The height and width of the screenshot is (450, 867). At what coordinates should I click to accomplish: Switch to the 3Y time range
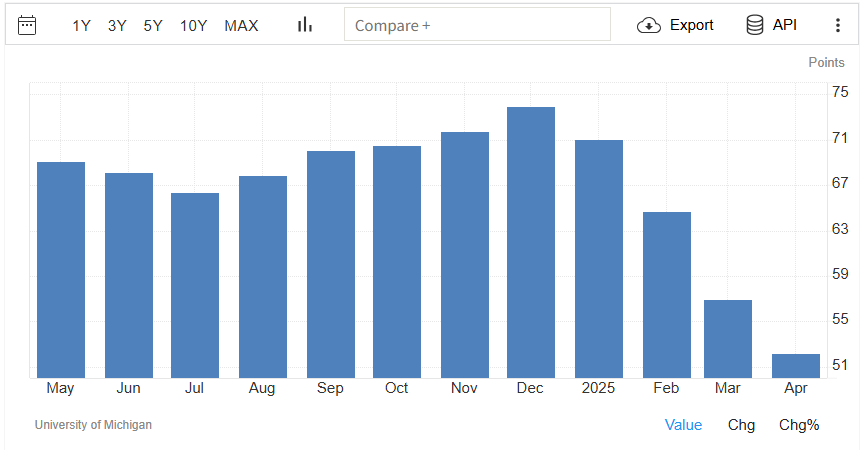(x=117, y=25)
